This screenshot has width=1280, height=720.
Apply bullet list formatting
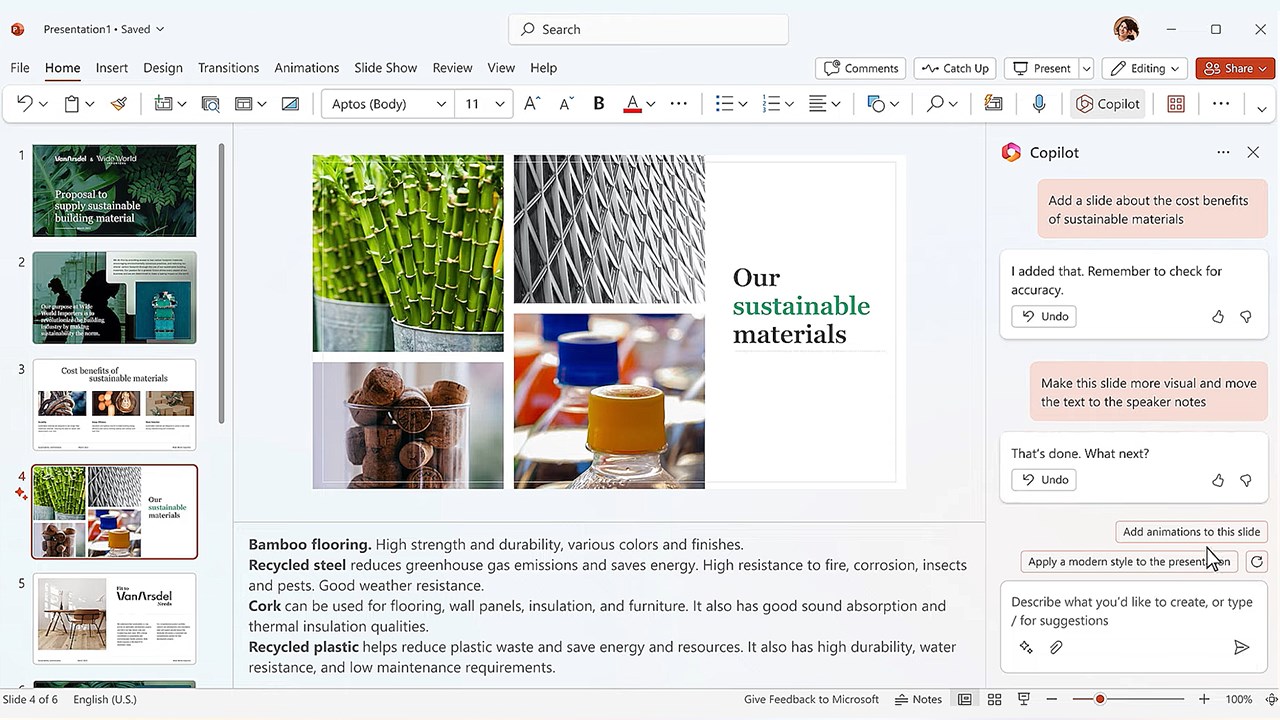tap(725, 103)
